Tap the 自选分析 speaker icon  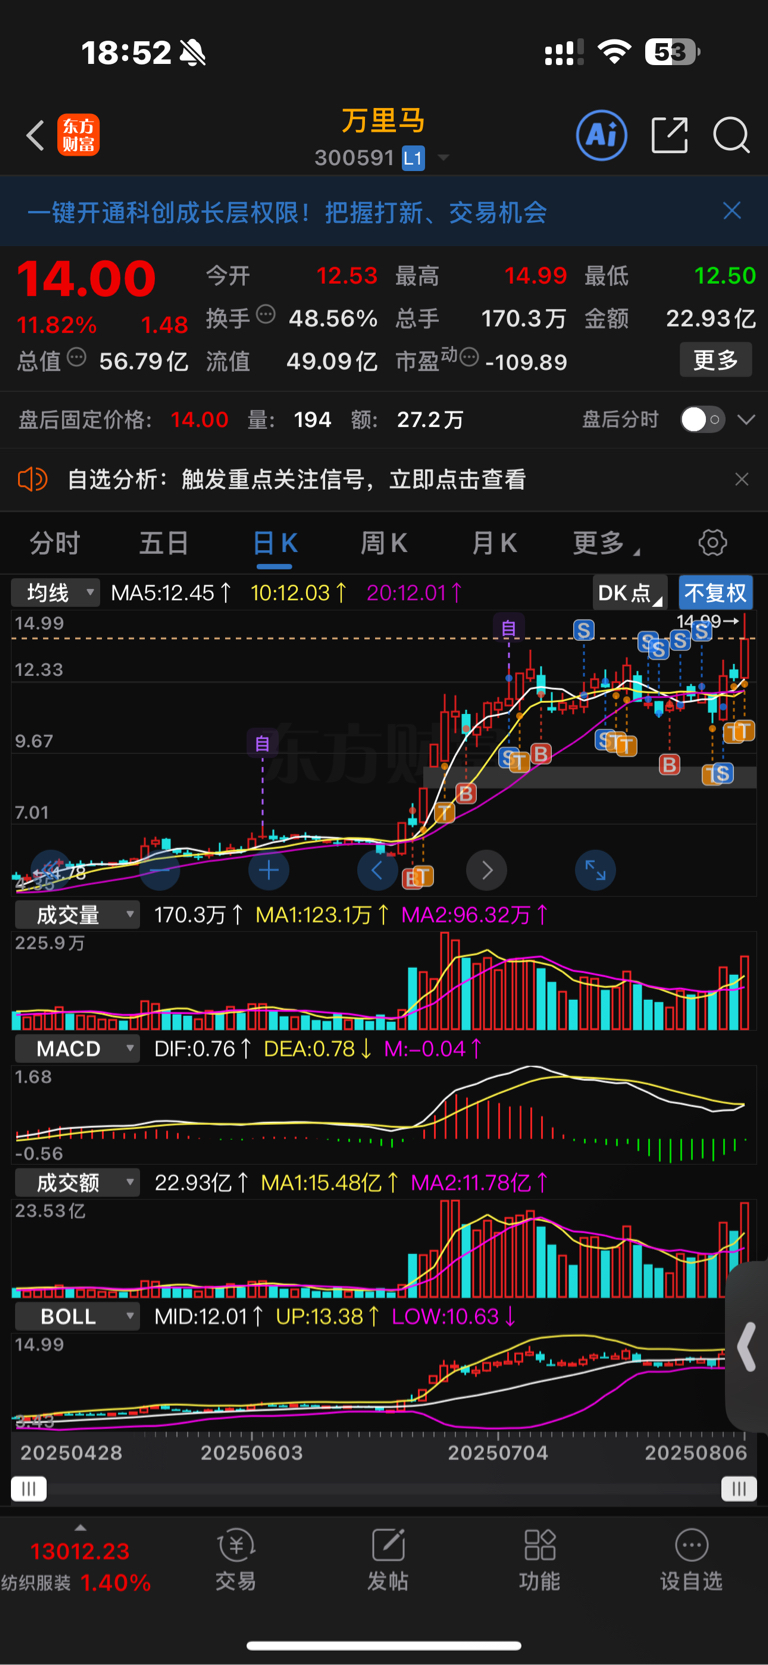[x=33, y=479]
